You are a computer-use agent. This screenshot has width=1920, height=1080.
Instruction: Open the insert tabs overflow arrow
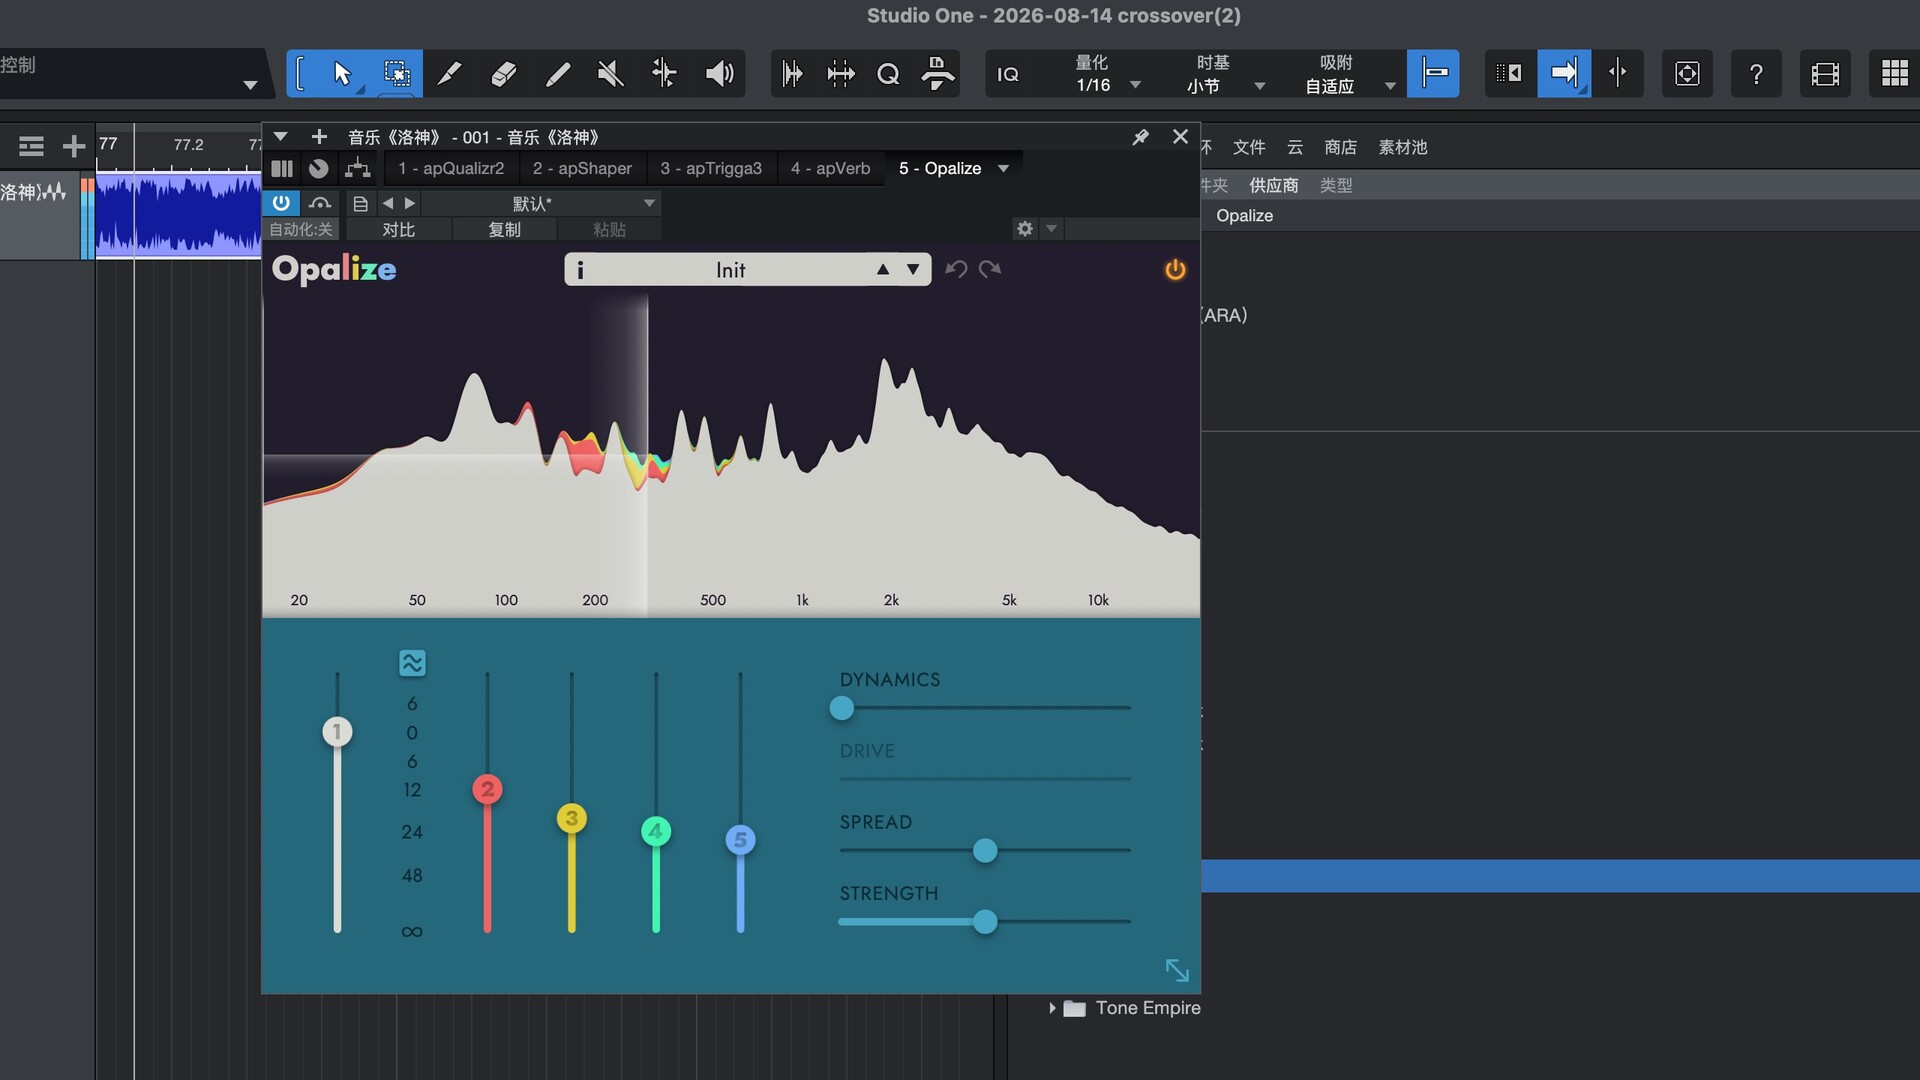pos(1003,168)
